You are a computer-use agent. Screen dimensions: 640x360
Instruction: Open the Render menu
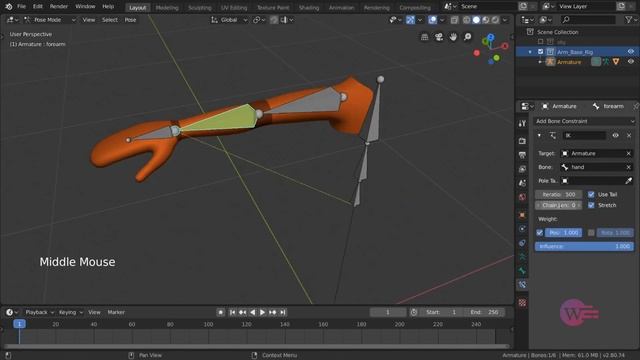pos(59,7)
